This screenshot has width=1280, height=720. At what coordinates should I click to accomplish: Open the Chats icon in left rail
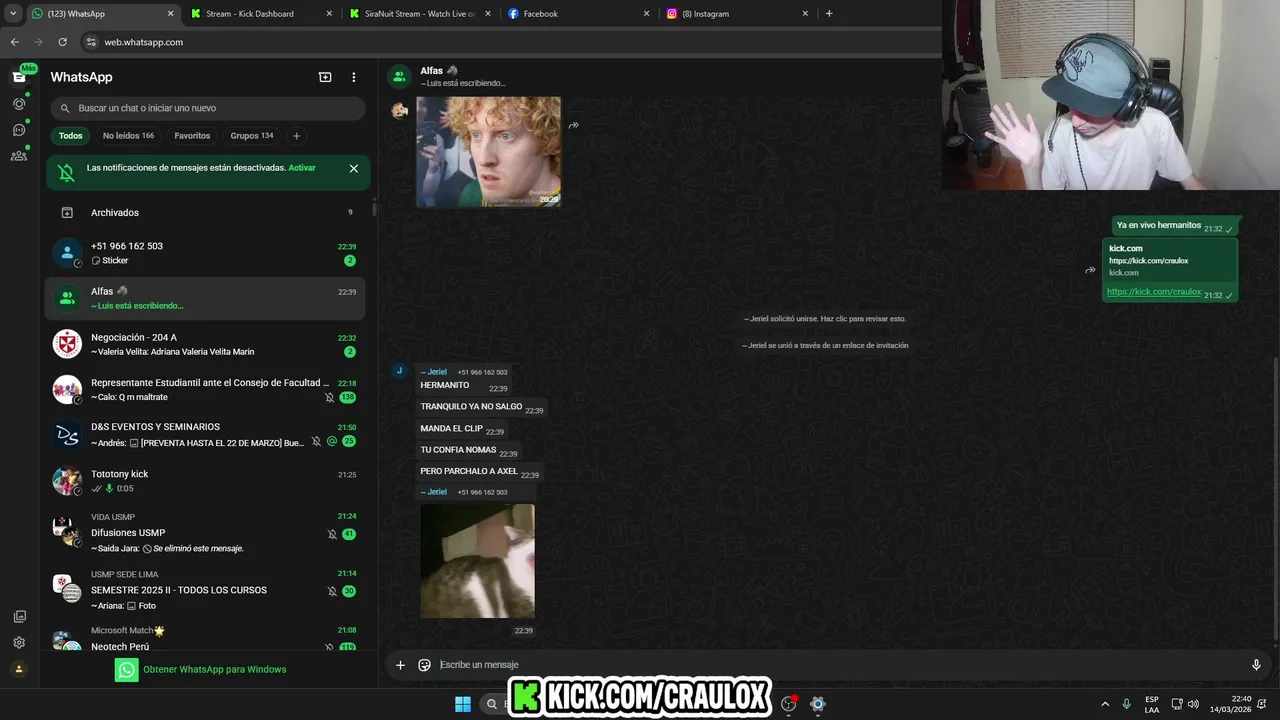tap(19, 77)
